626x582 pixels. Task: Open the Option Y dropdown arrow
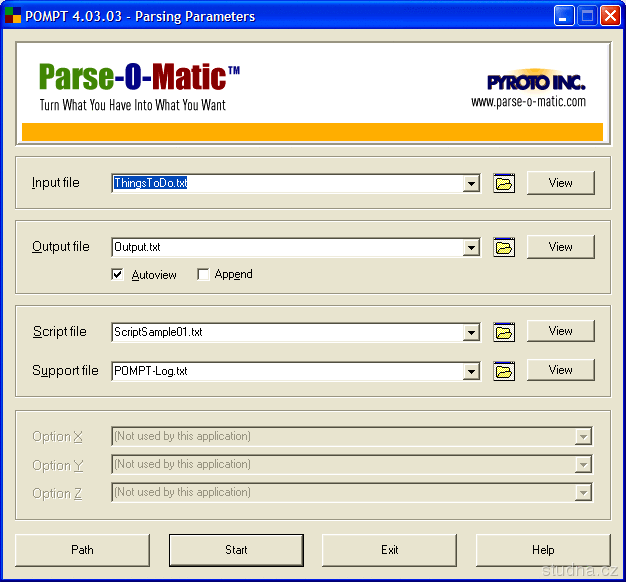click(x=583, y=464)
